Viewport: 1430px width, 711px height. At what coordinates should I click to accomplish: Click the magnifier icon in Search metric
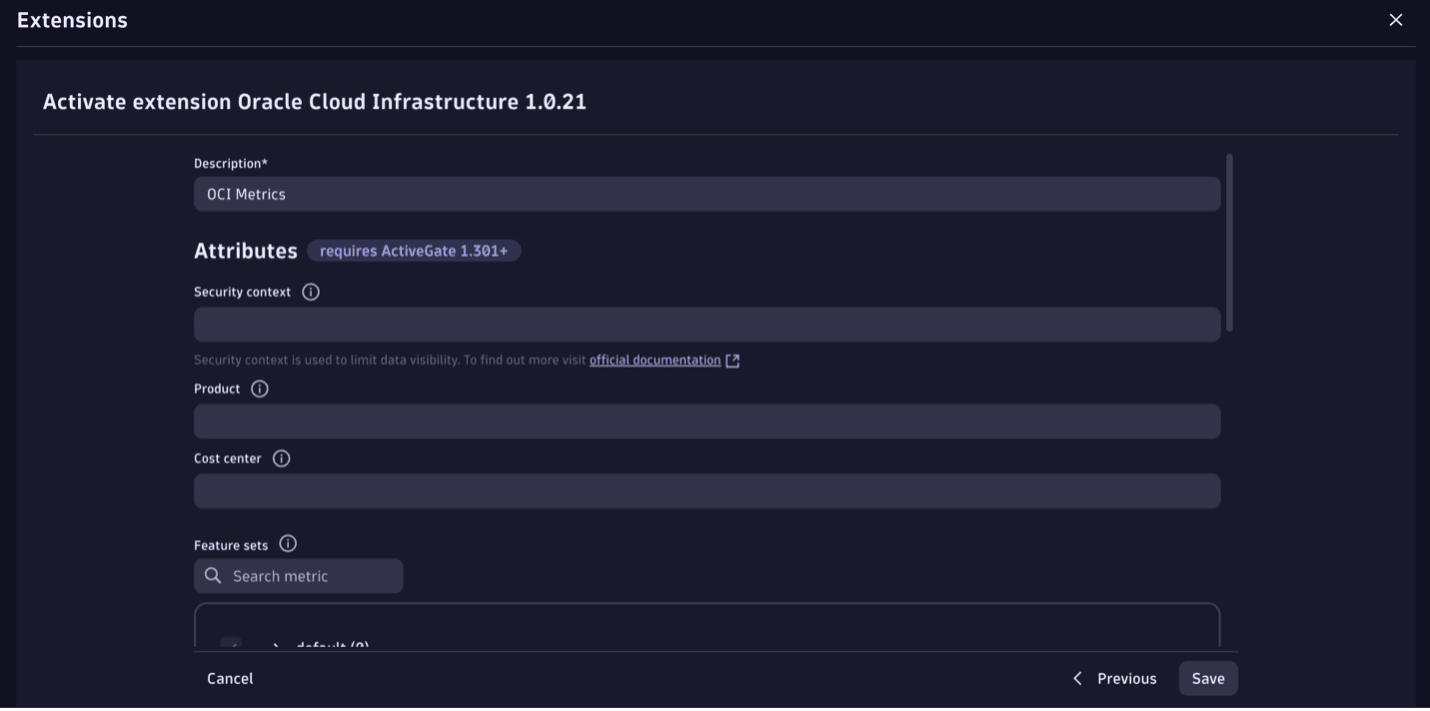coord(213,576)
